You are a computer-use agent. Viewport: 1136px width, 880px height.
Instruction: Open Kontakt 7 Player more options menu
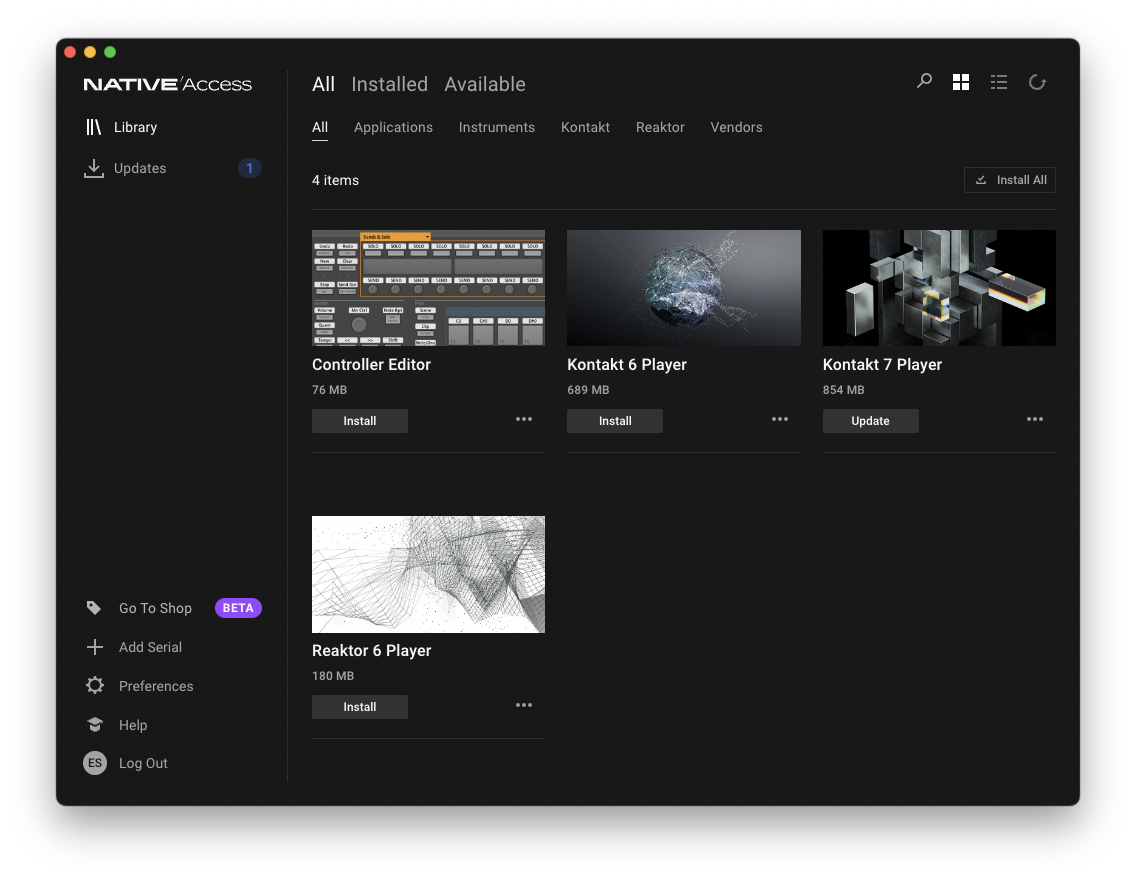pos(1035,419)
